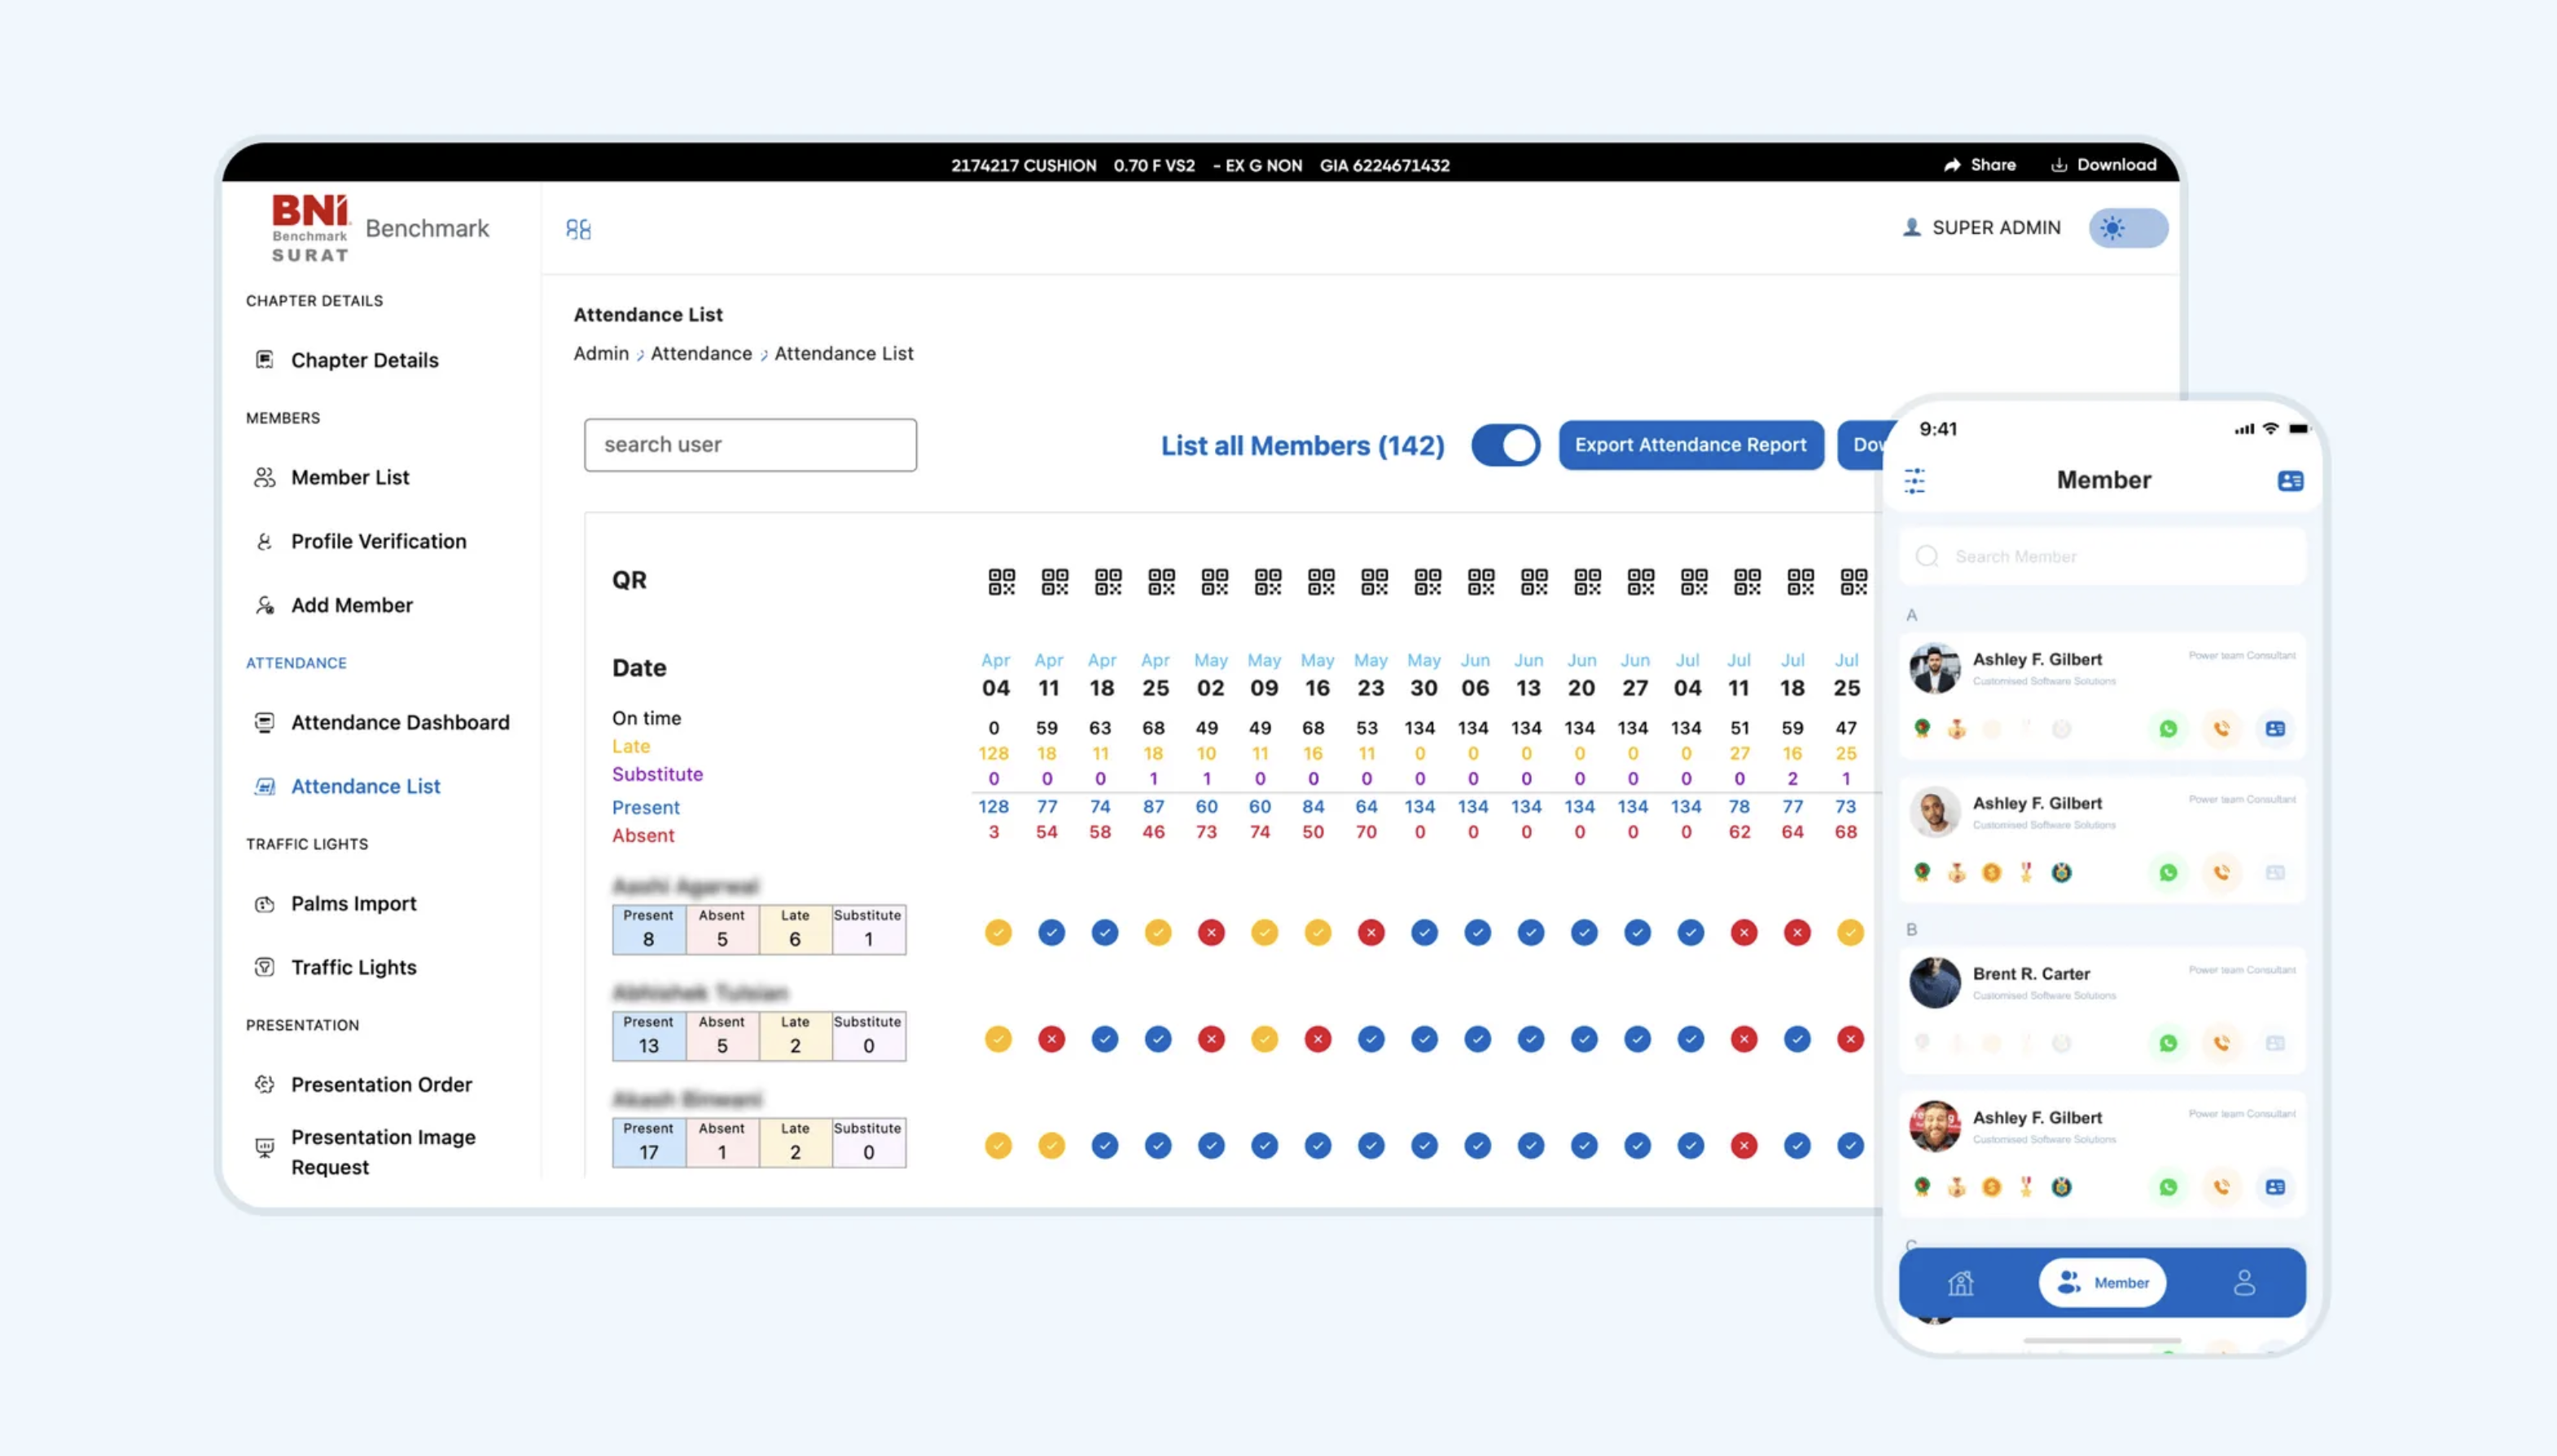The image size is (2557, 1456).
Task: Click Admin breadcrumb link
Action: point(601,353)
